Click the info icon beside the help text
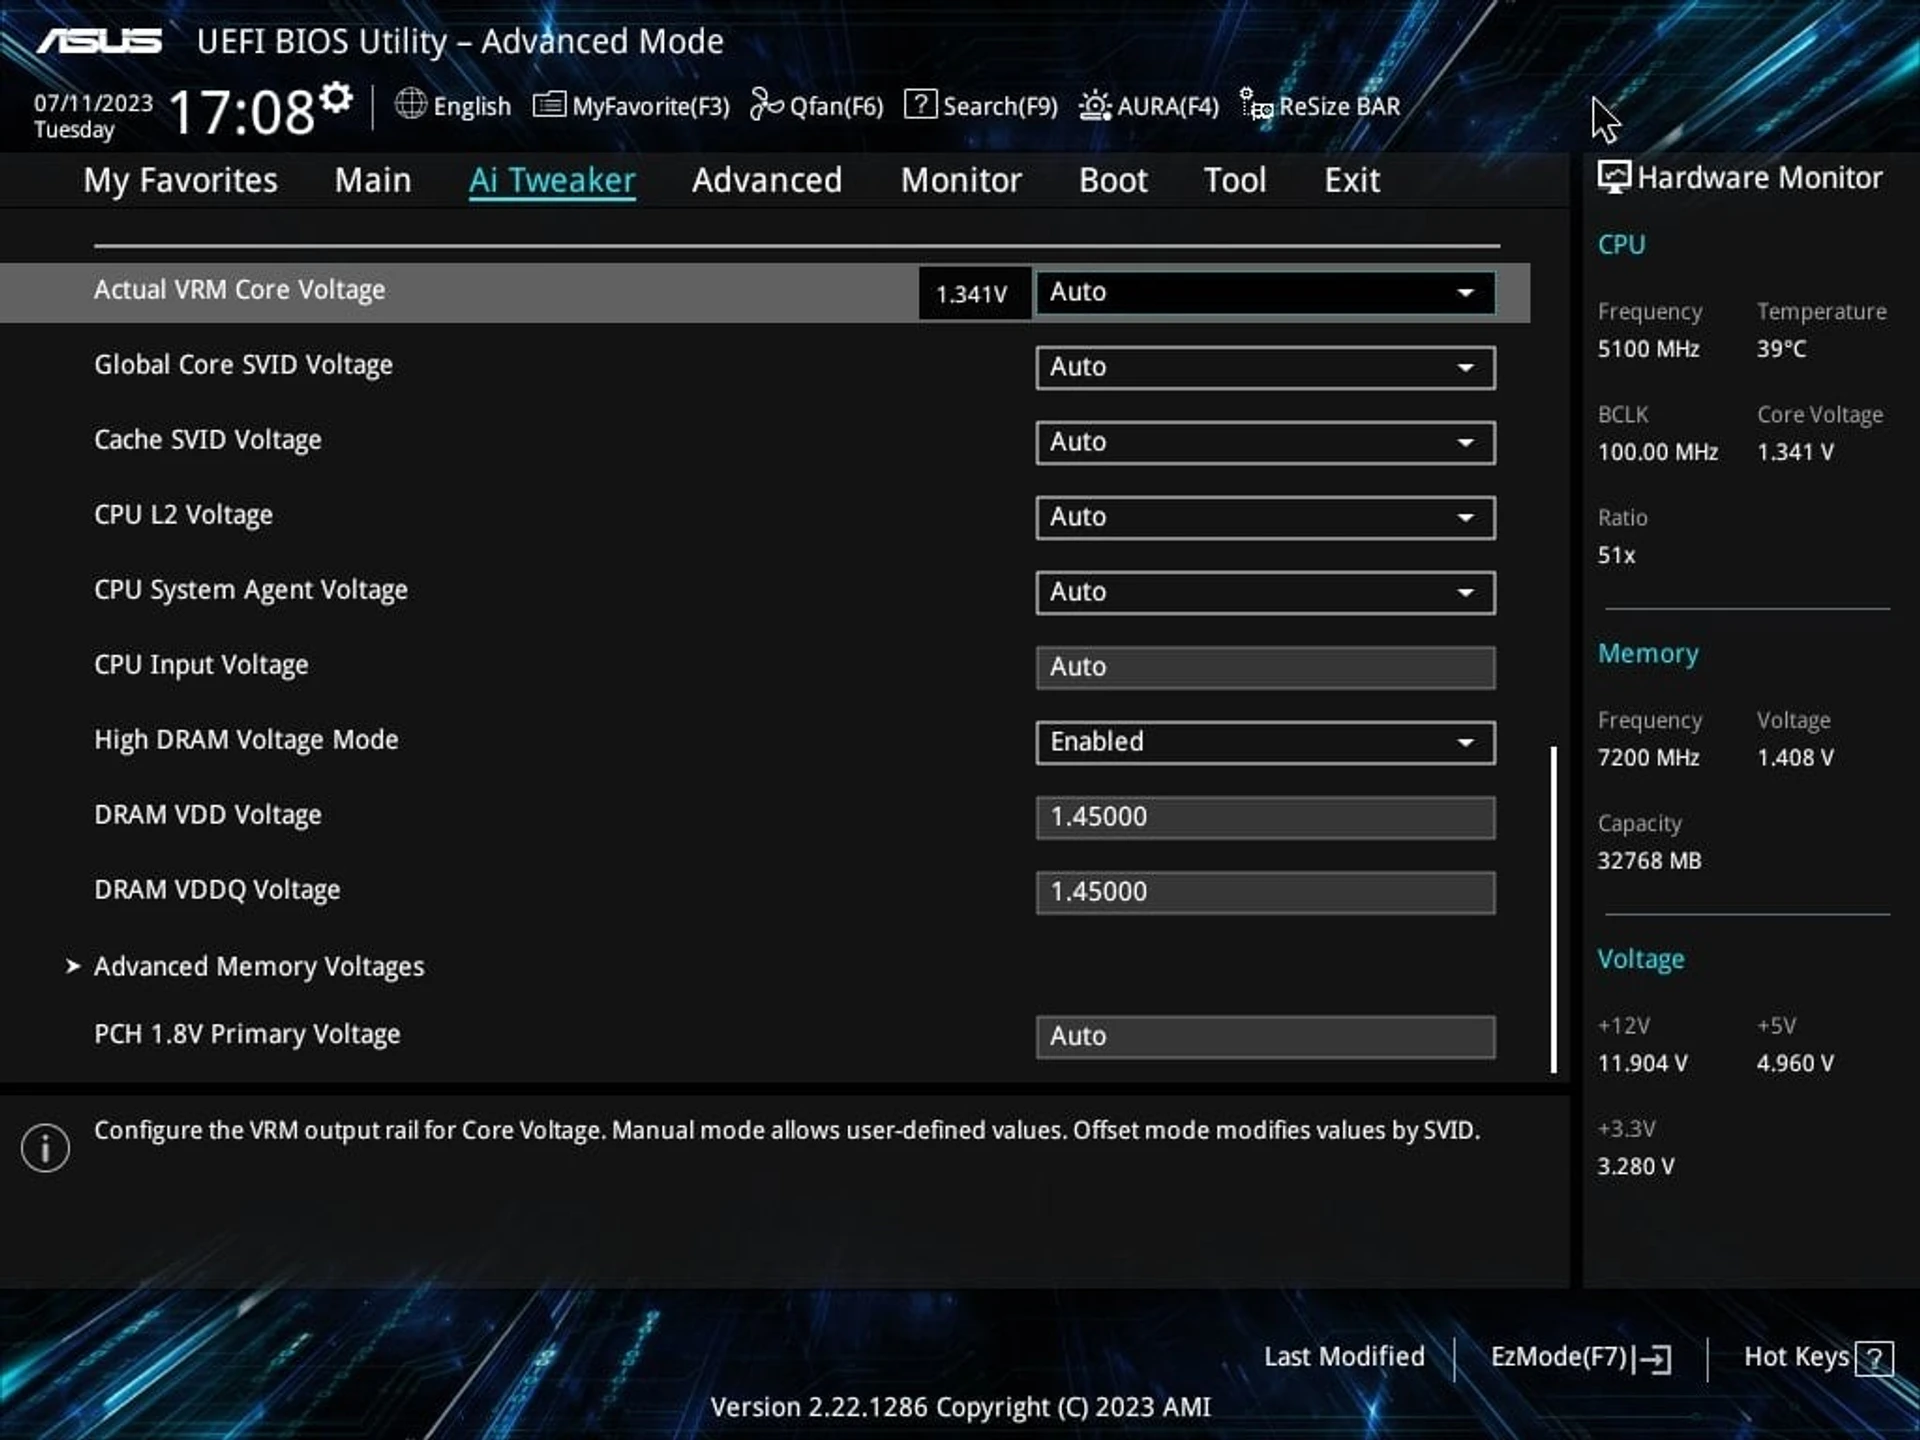This screenshot has width=1920, height=1440. pos(45,1147)
